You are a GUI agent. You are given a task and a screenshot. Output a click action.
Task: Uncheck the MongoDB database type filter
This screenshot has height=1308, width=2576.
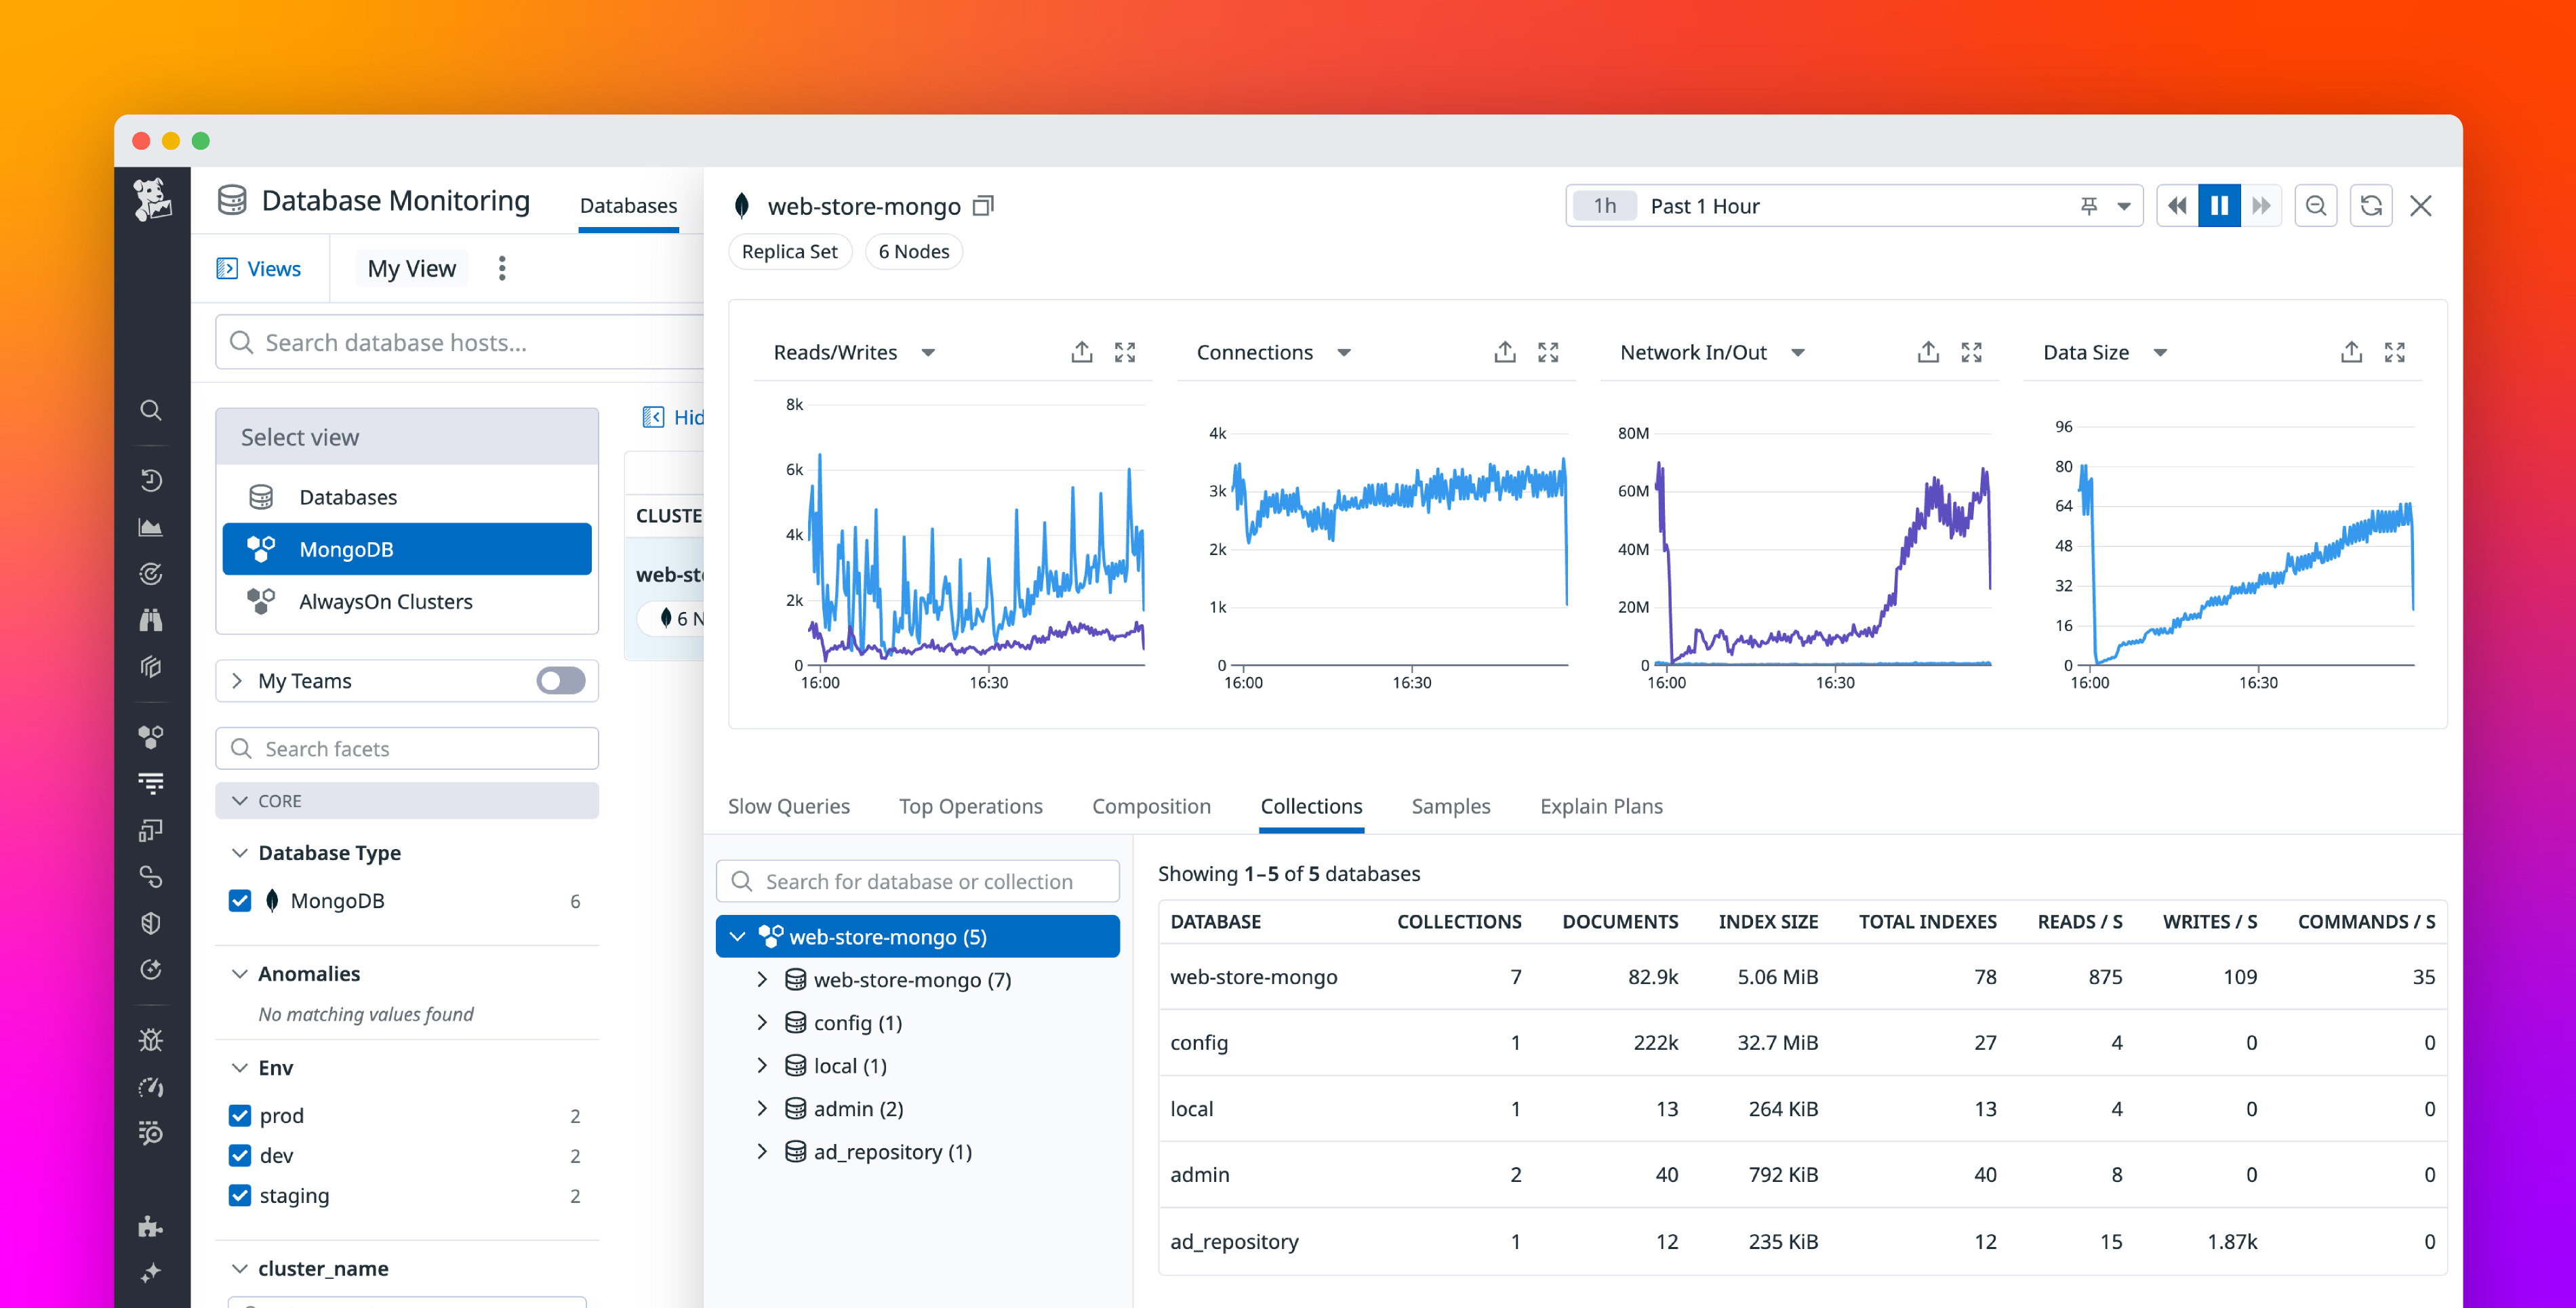tap(240, 900)
